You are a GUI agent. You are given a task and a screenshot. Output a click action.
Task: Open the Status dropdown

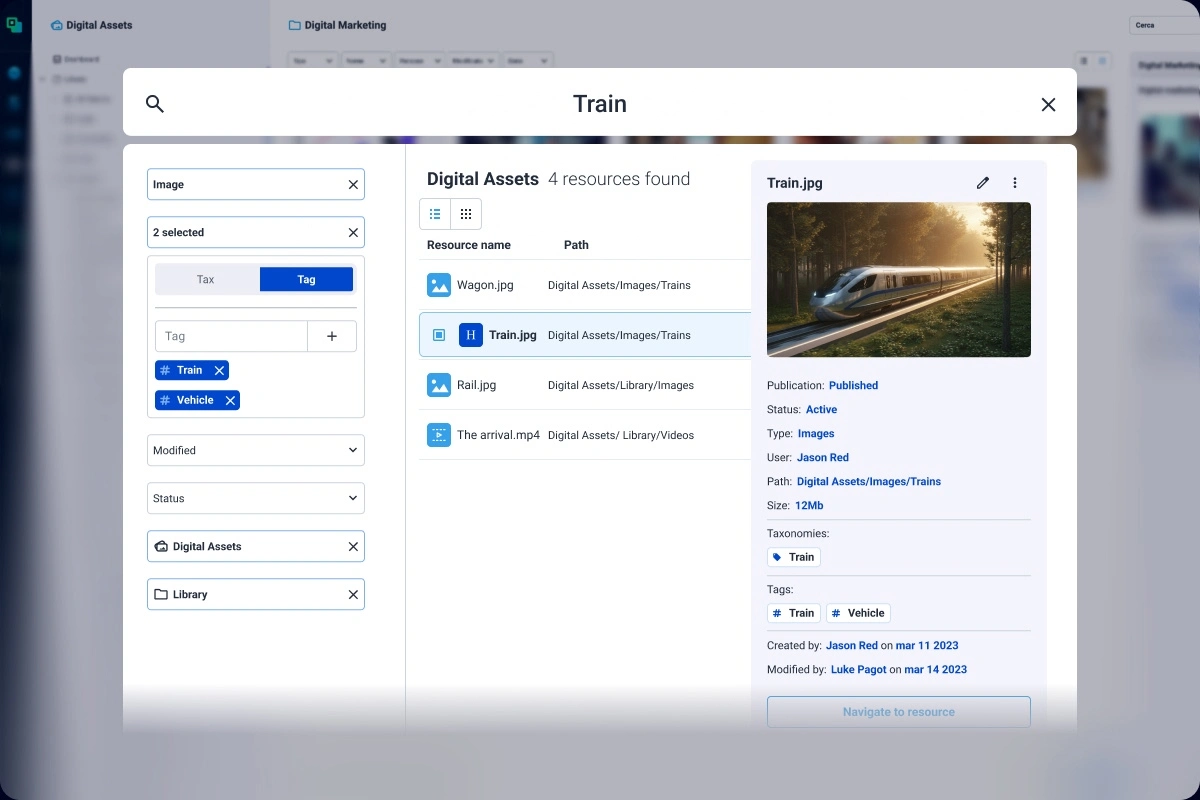pyautogui.click(x=256, y=499)
